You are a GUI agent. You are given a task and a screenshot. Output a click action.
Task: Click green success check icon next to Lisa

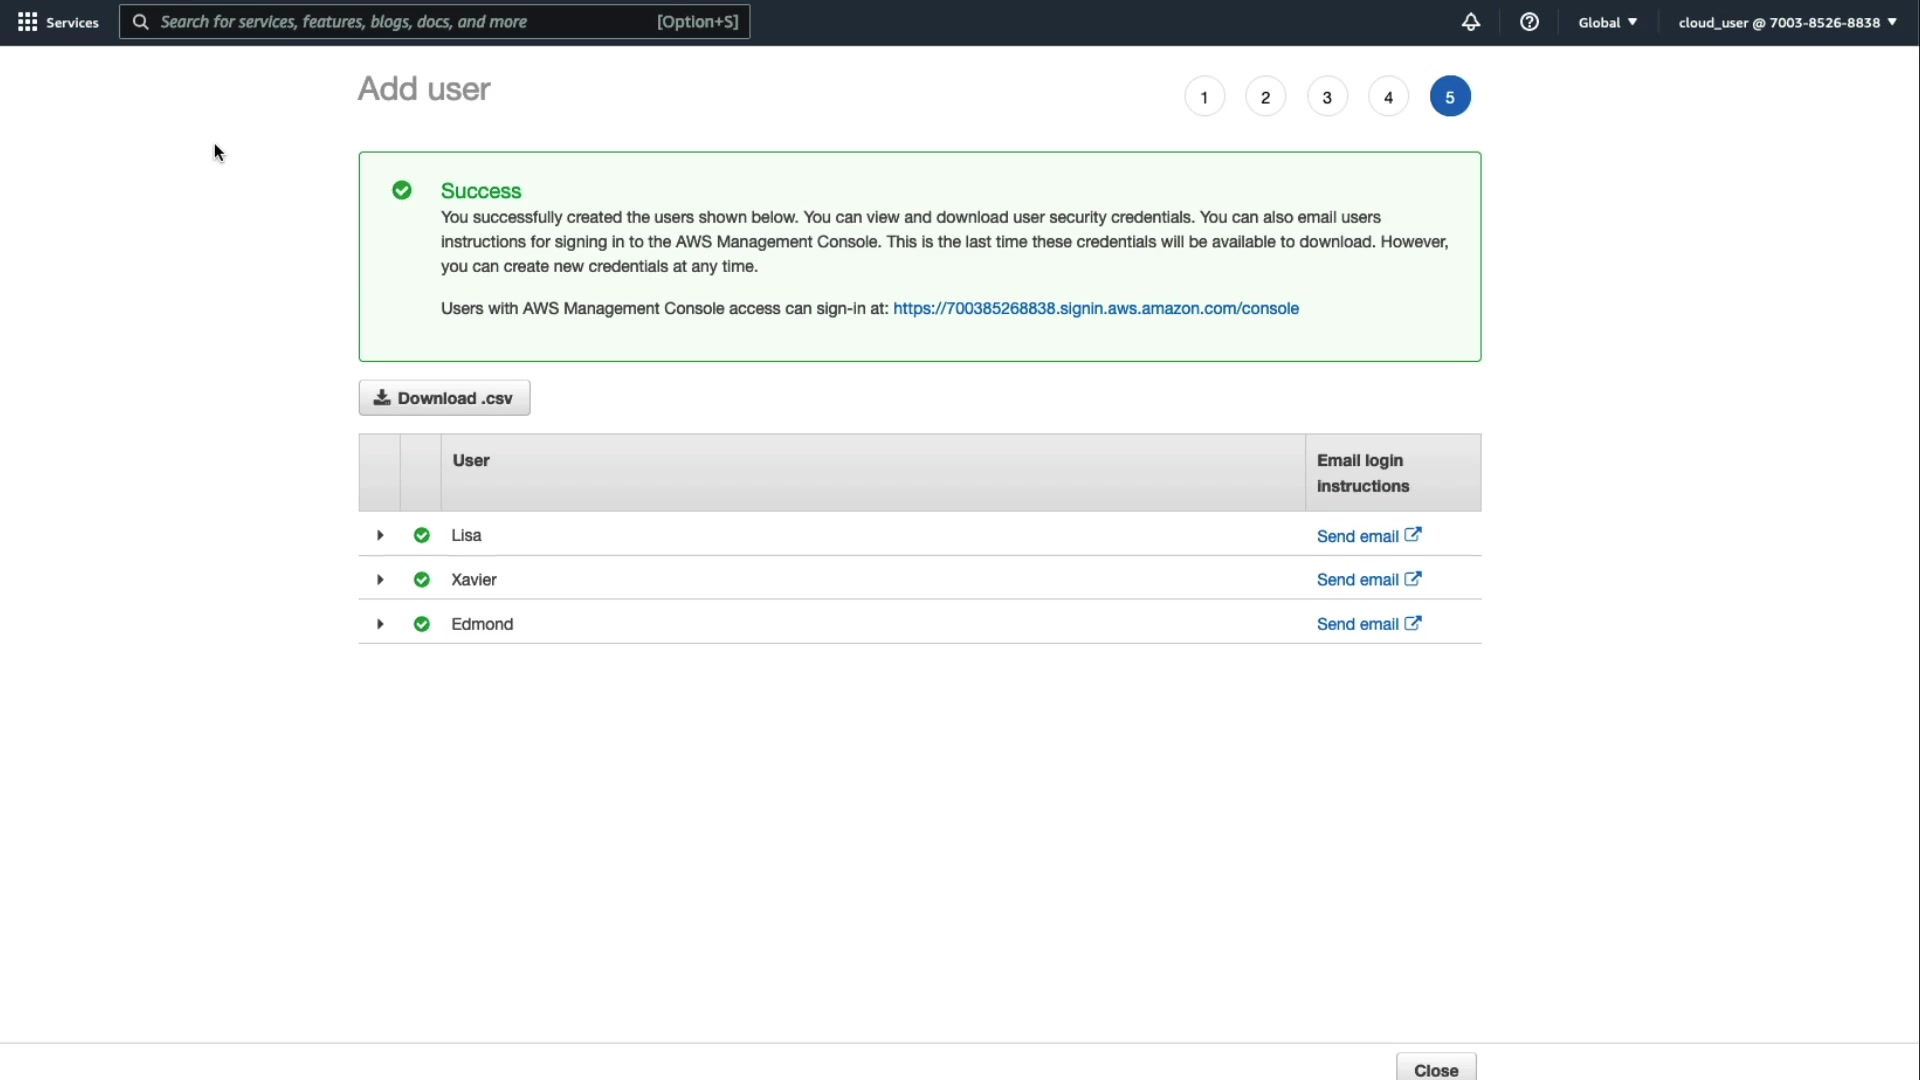tap(422, 535)
